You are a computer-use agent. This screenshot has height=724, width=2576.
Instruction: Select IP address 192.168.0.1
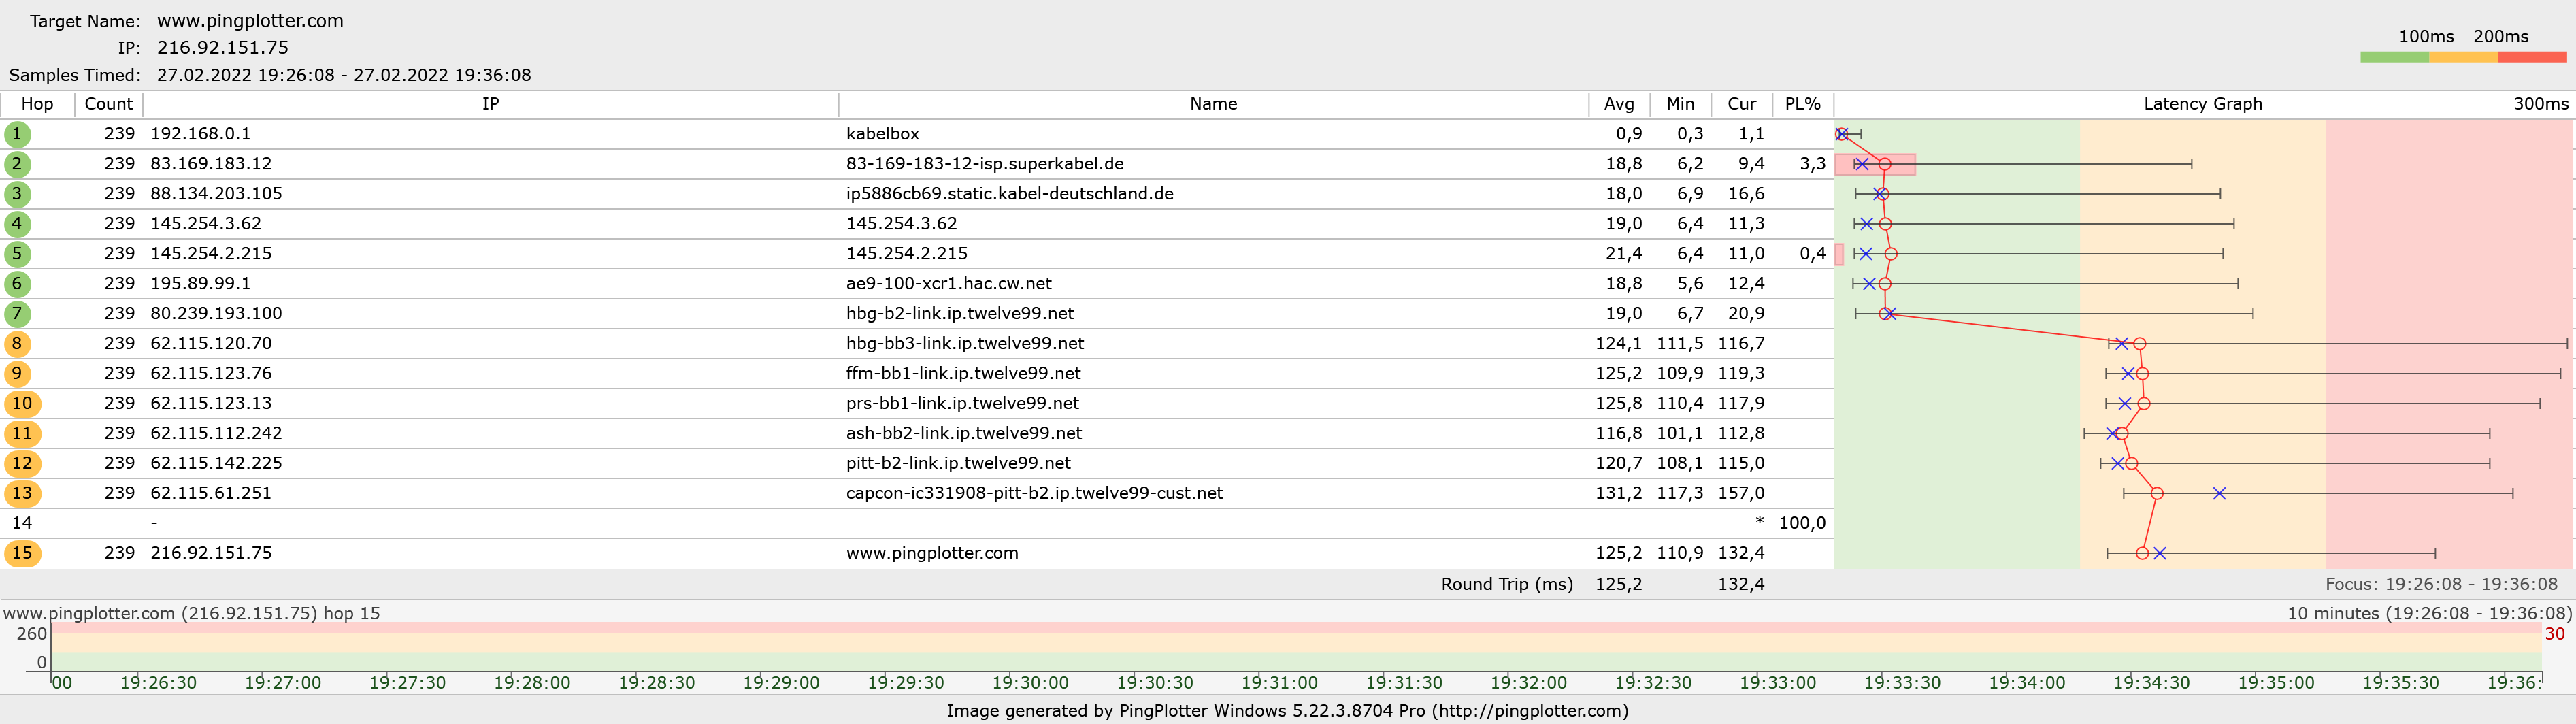point(200,134)
